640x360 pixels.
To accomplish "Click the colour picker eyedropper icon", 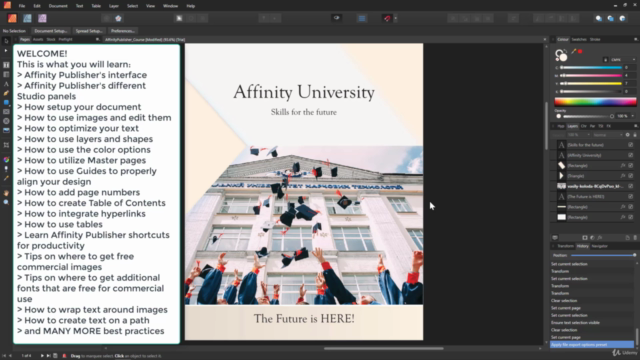I will pyautogui.click(x=573, y=51).
